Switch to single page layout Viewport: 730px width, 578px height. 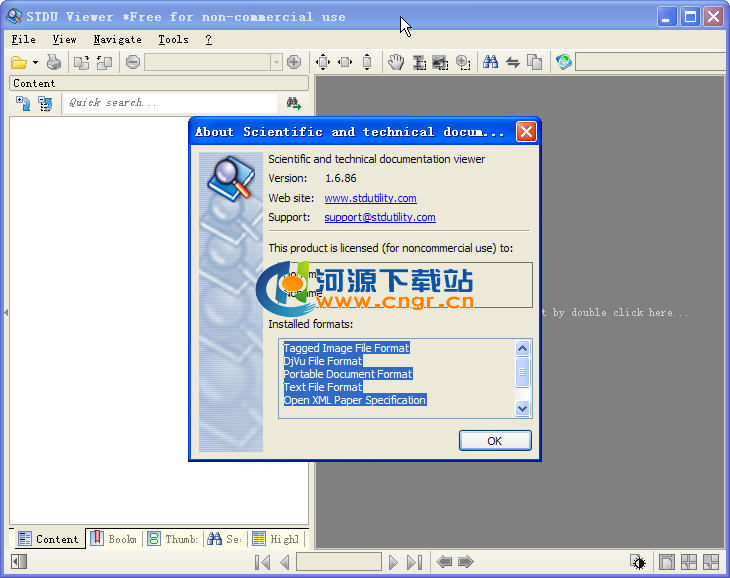[667, 562]
